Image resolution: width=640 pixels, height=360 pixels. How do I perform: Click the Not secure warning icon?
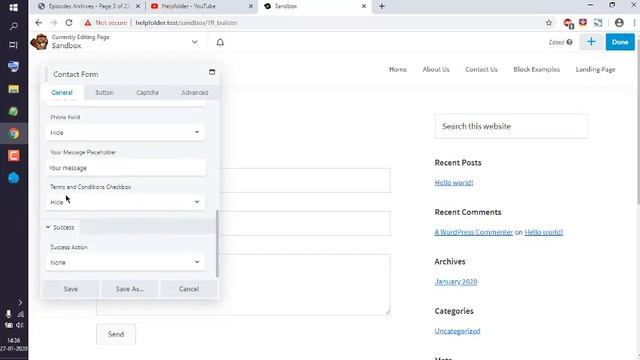pyautogui.click(x=87, y=23)
